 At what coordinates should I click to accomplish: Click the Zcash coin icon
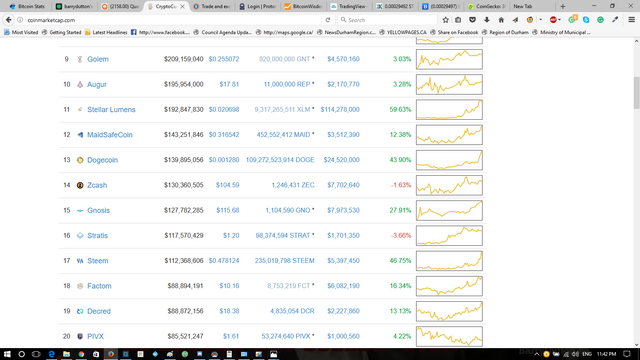[80, 185]
